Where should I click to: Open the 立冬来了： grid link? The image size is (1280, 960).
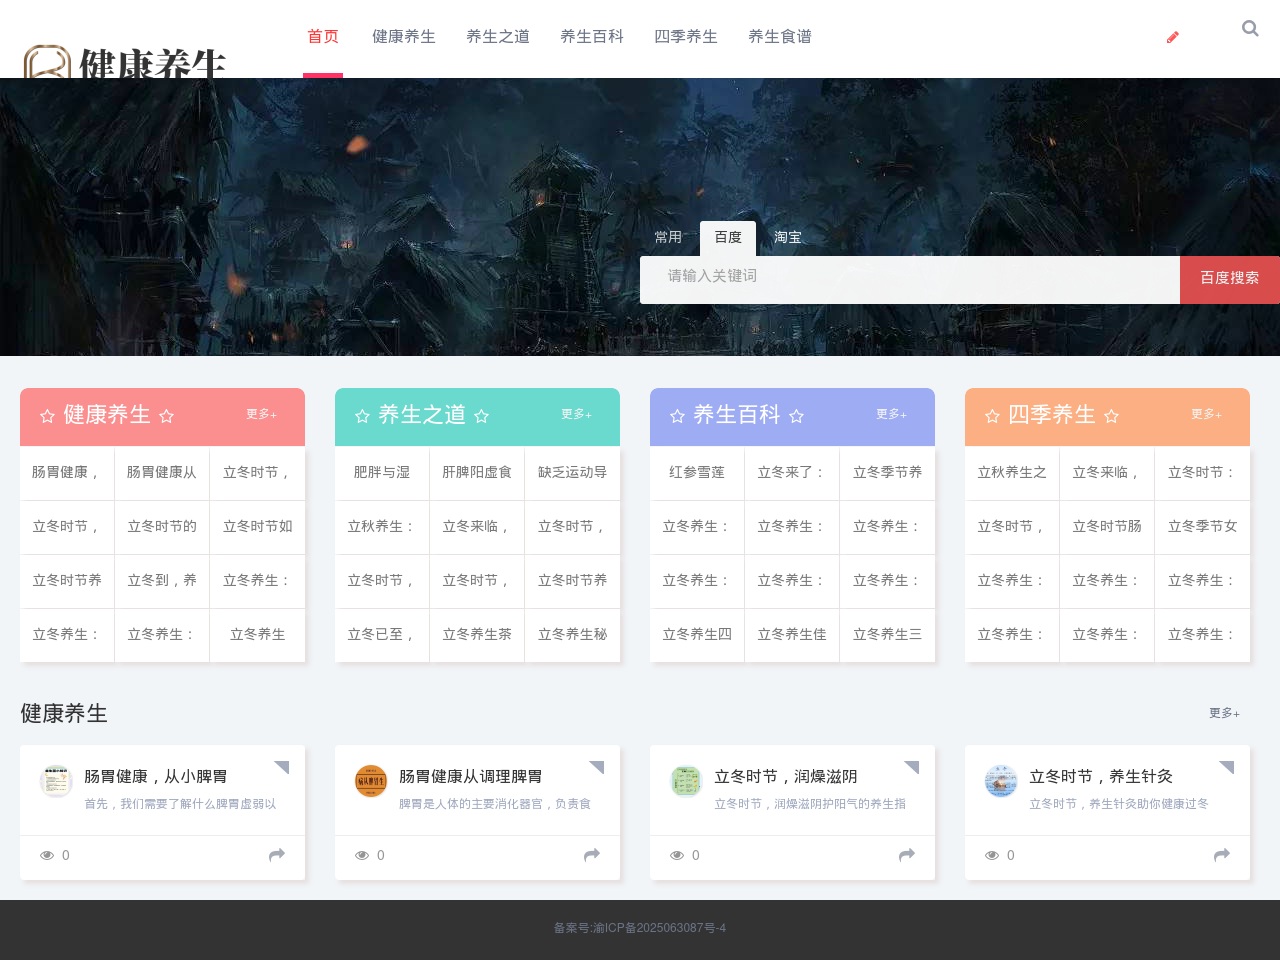click(x=792, y=472)
